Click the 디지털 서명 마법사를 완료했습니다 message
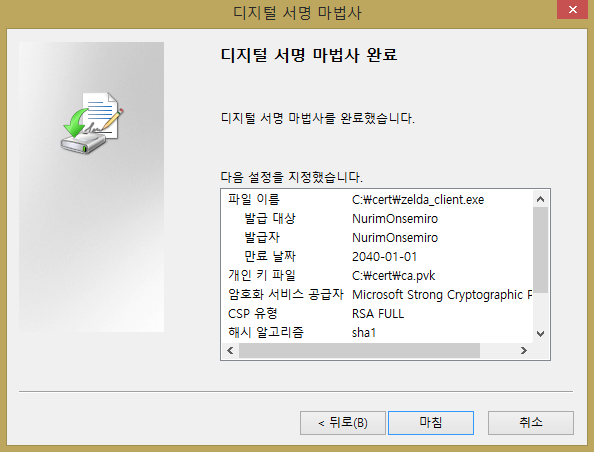This screenshot has height=452, width=594. point(317,118)
